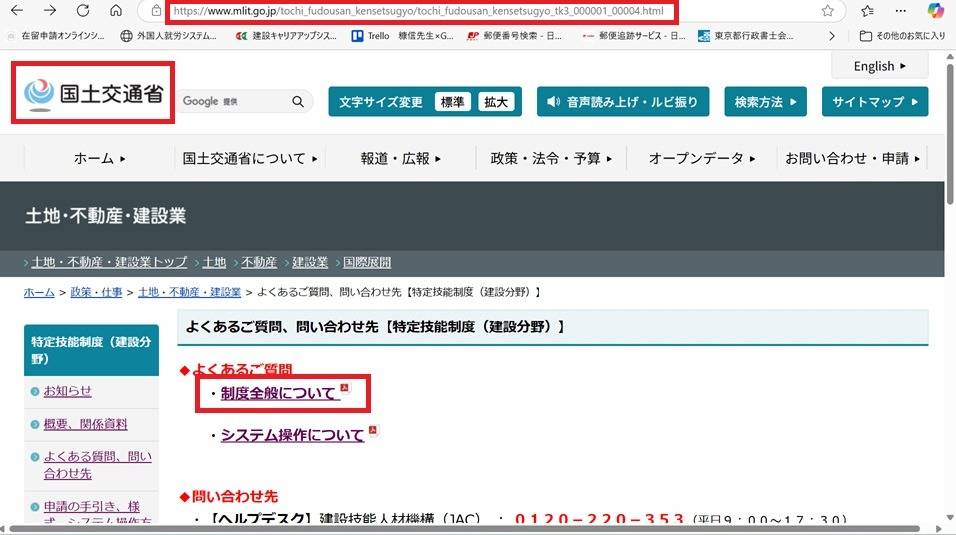Toggle 音声読み上げ・ルビ振り
This screenshot has height=535, width=956.
[623, 102]
